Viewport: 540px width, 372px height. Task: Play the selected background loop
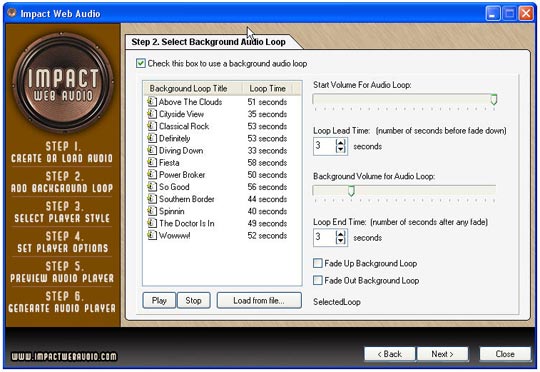pos(159,301)
